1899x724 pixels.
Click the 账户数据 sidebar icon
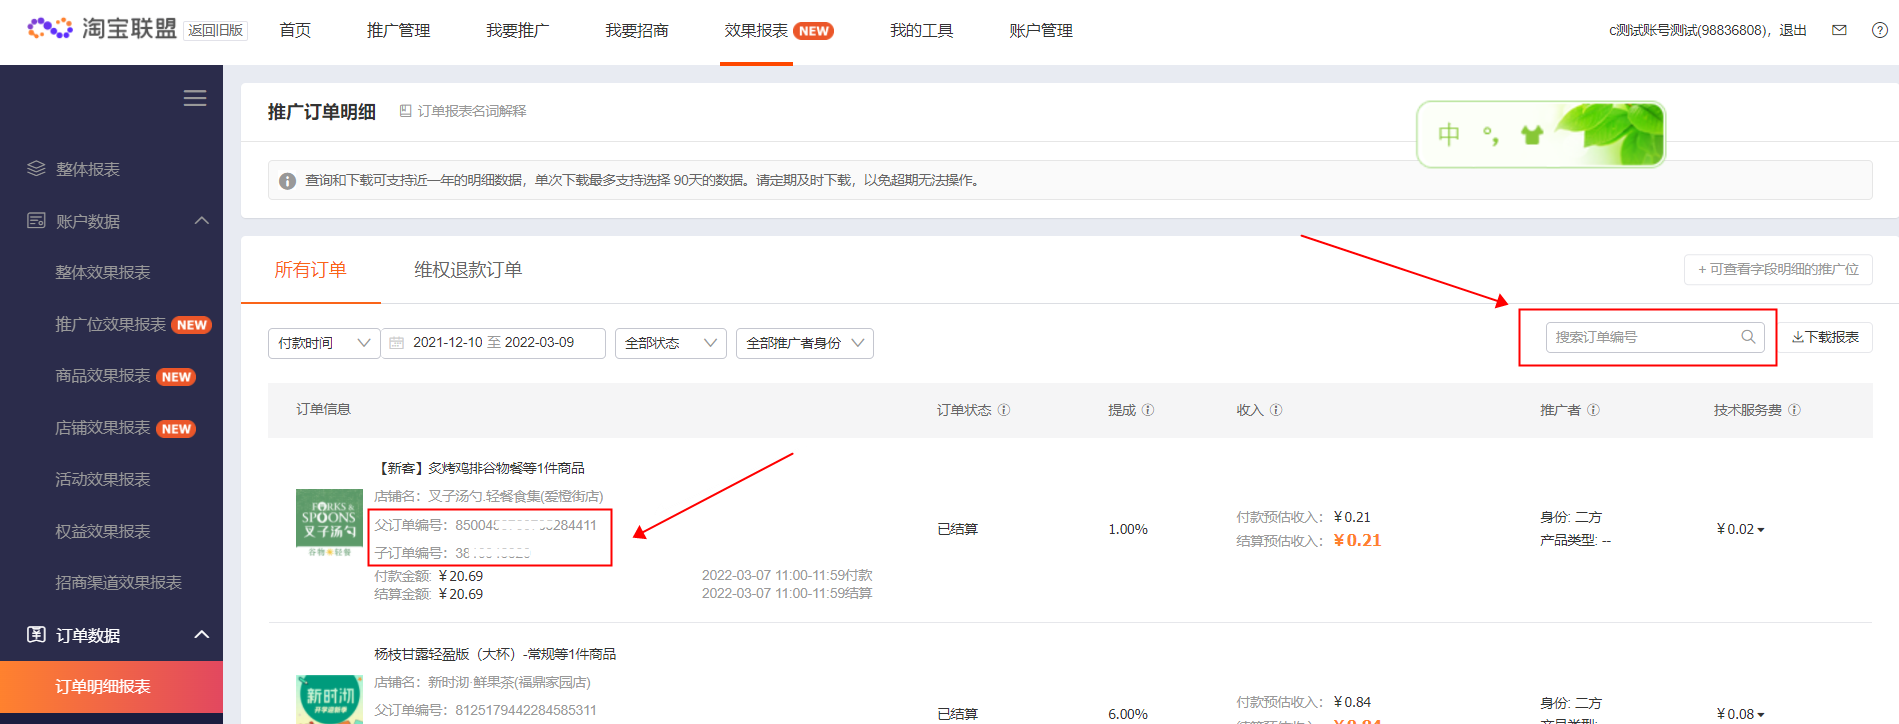[x=36, y=220]
